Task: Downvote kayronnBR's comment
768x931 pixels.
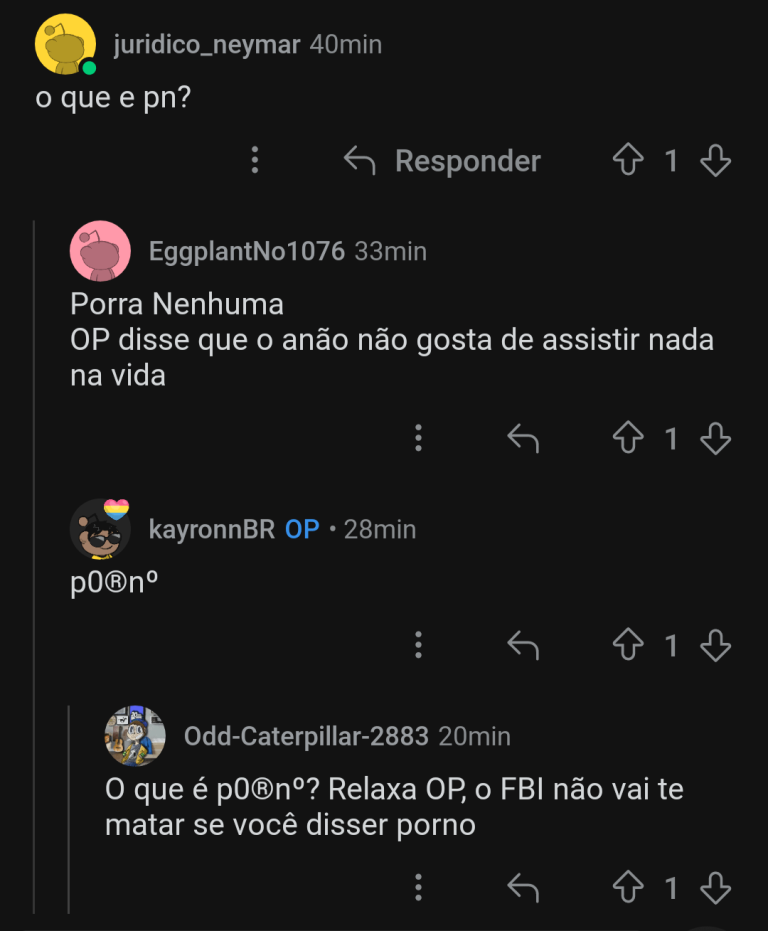Action: pyautogui.click(x=716, y=646)
